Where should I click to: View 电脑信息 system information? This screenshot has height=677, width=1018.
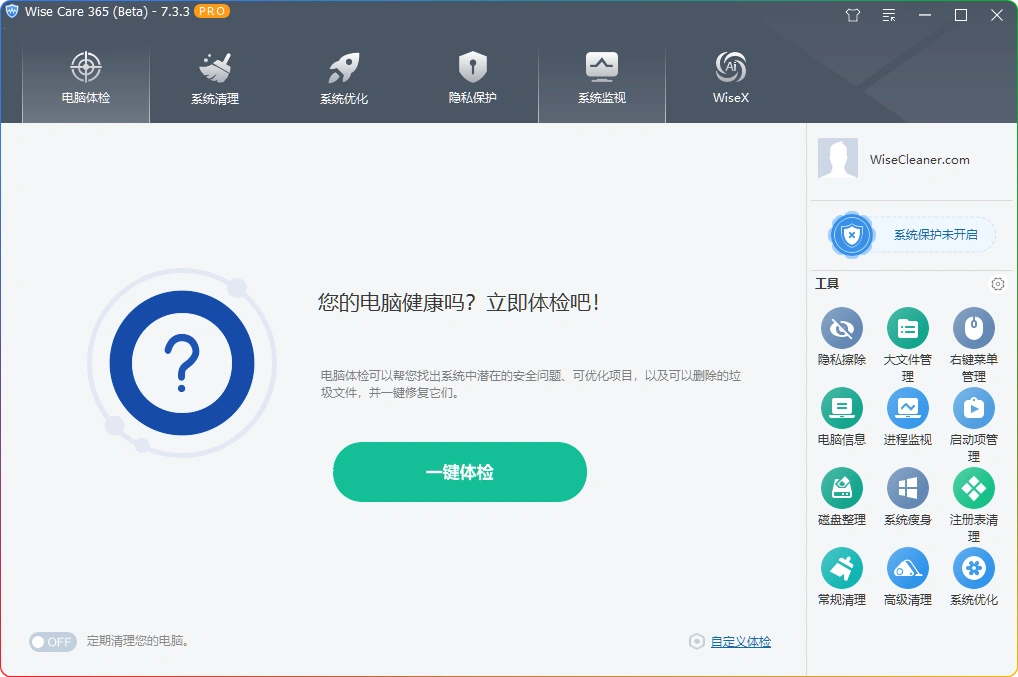coord(841,410)
